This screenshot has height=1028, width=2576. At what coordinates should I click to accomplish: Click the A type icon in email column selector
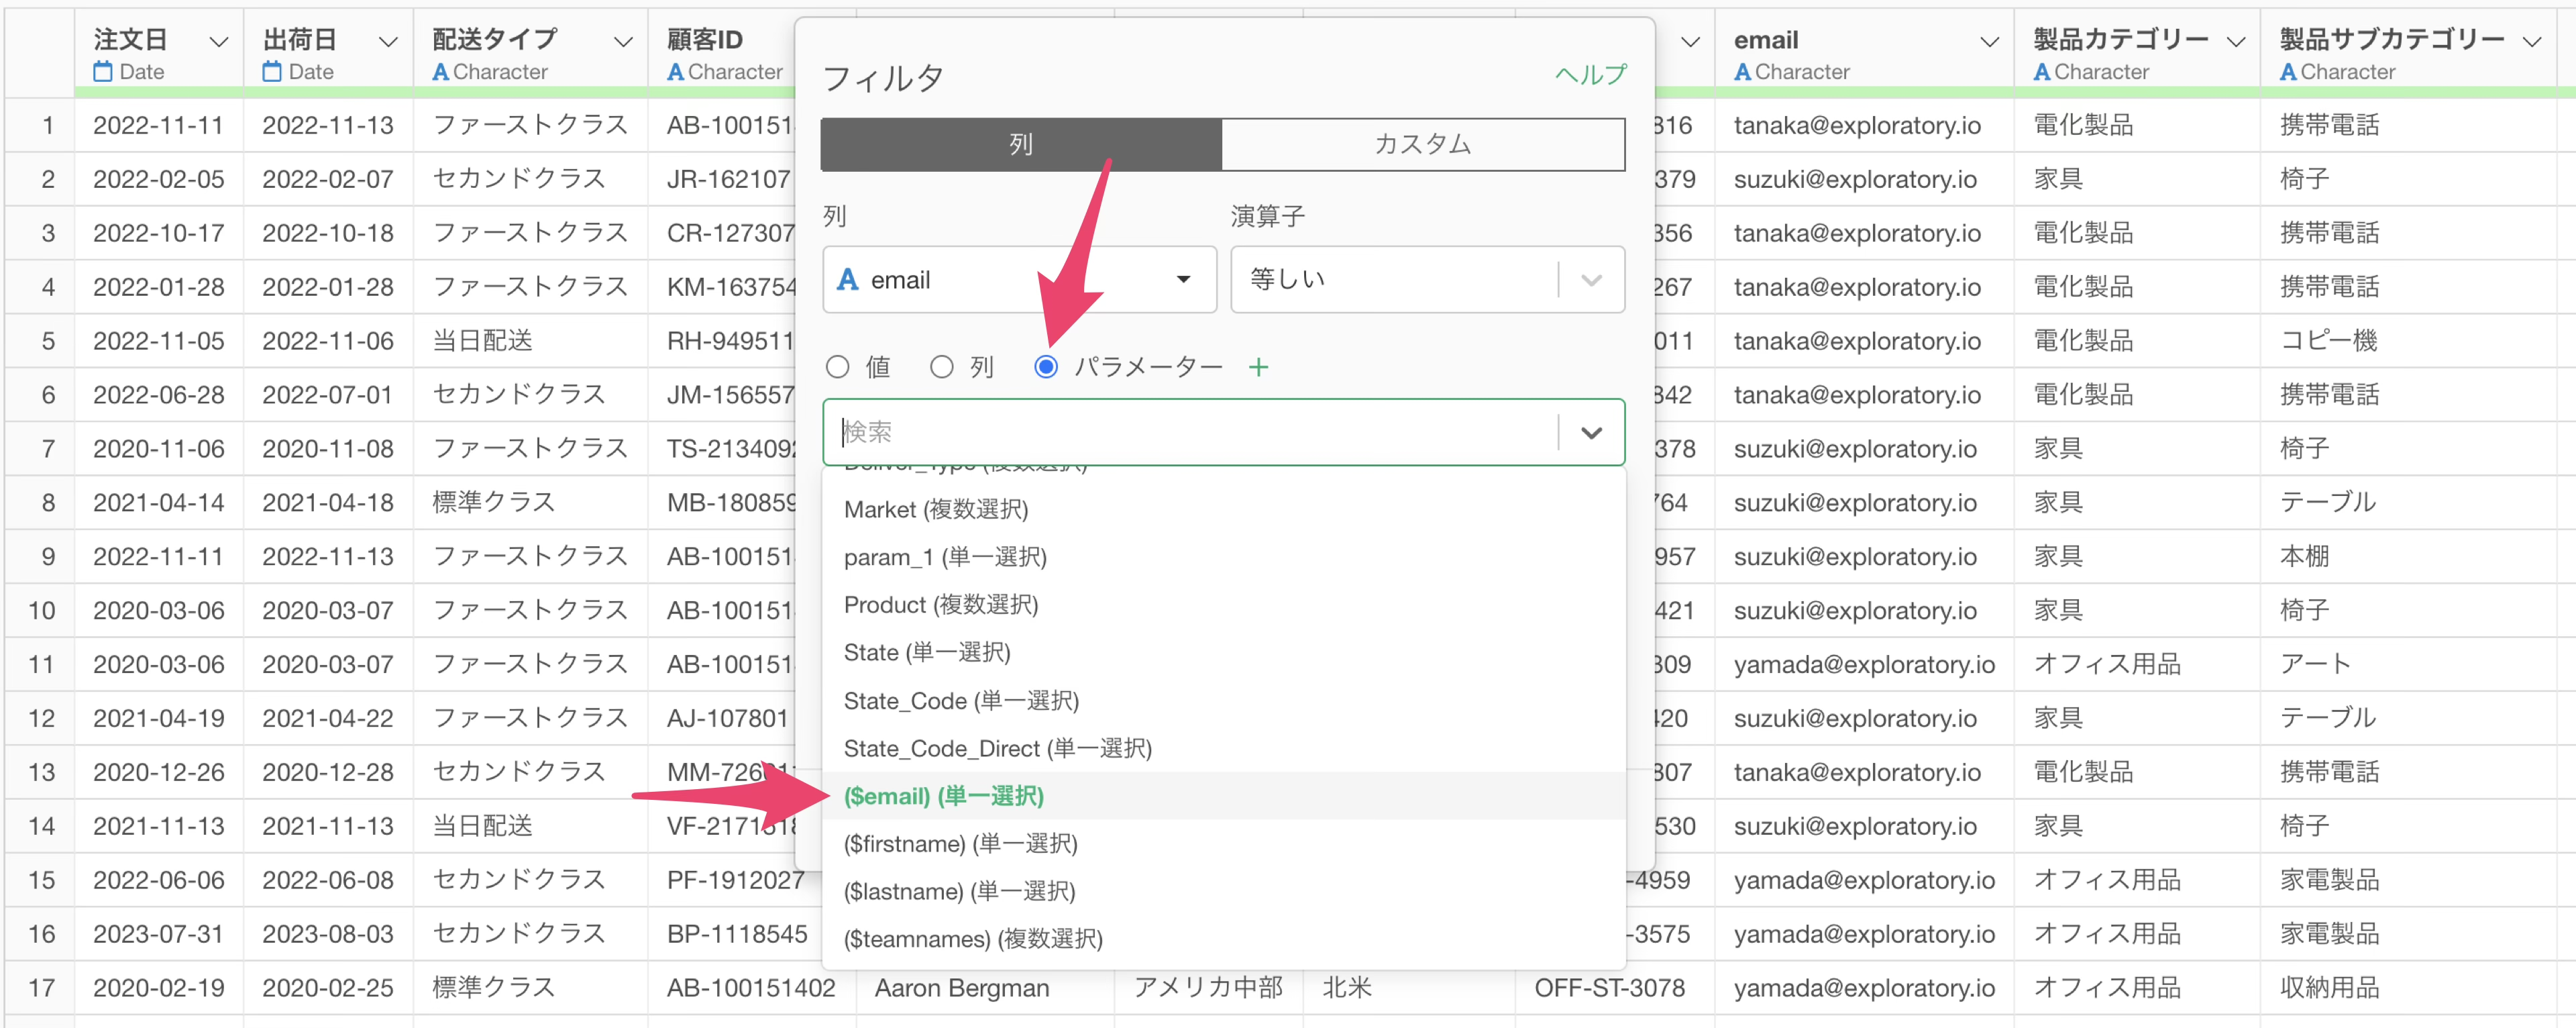click(847, 280)
